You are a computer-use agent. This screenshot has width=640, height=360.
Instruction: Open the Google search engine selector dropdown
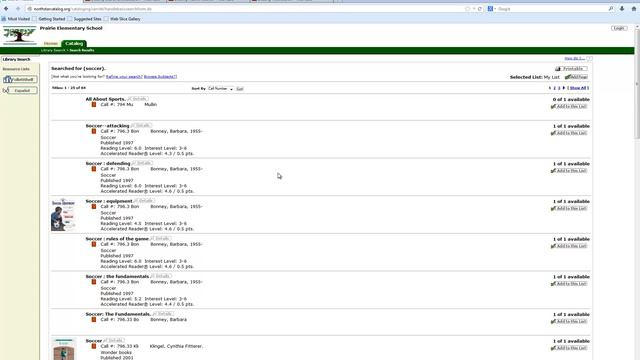tap(492, 9)
